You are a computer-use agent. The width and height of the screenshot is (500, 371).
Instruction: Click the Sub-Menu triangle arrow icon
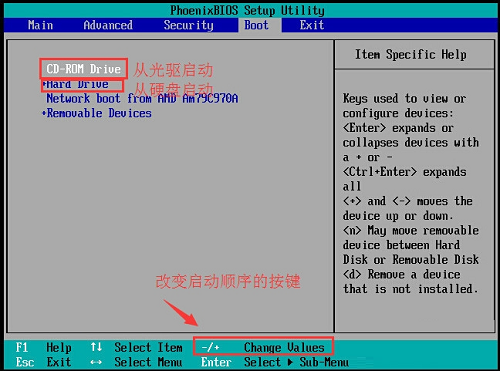pyautogui.click(x=290, y=362)
